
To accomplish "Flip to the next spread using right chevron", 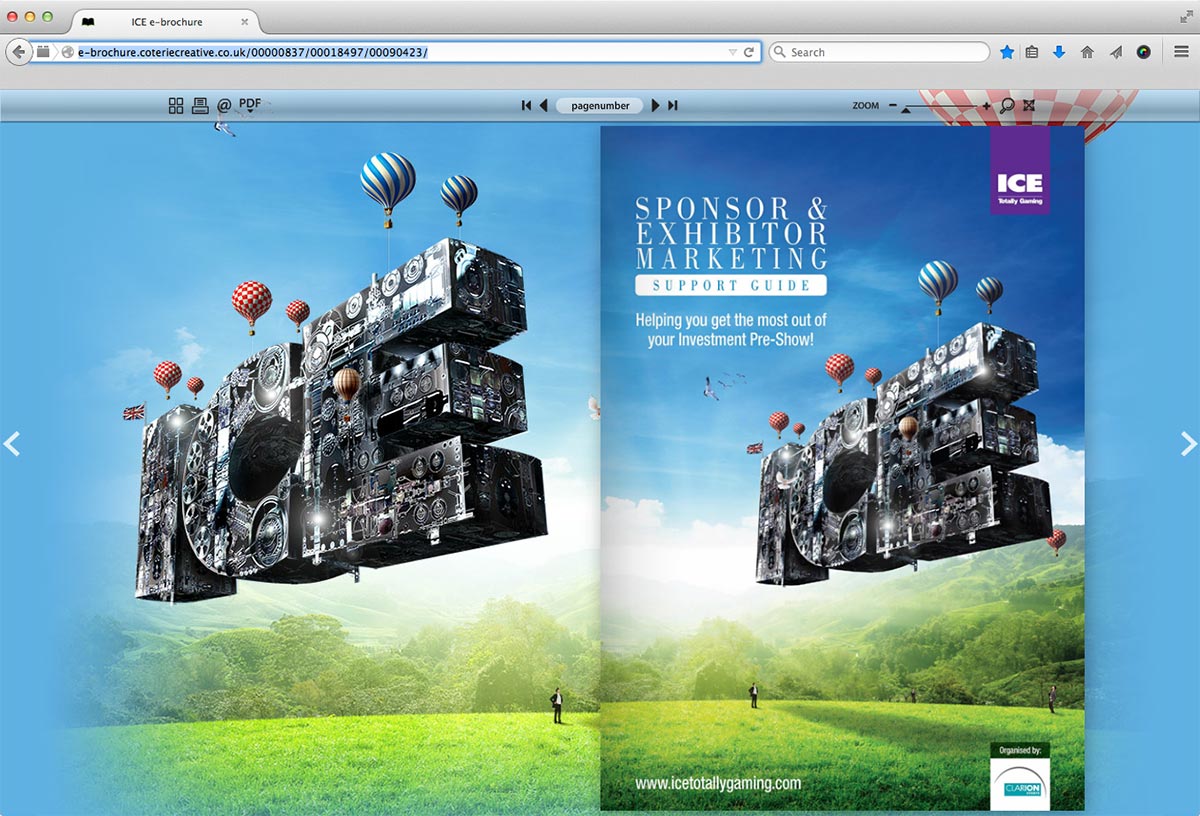I will [1187, 443].
